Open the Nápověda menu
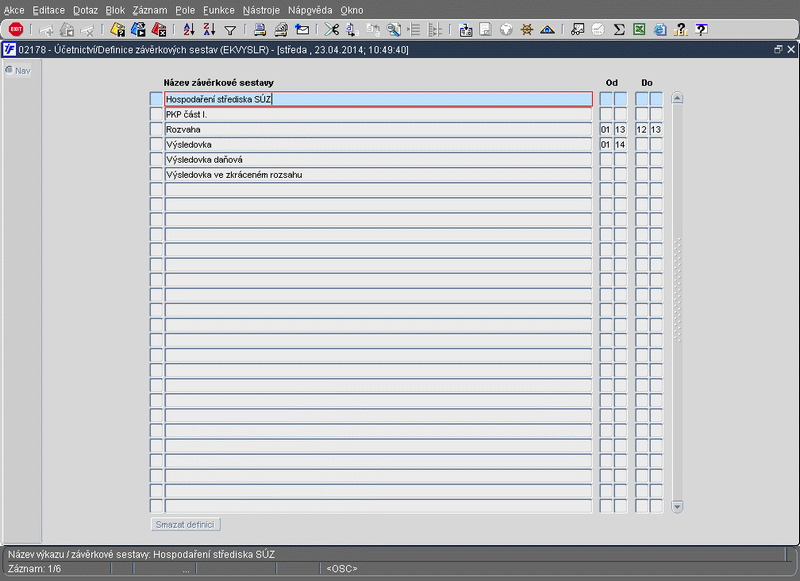800x581 pixels. pyautogui.click(x=310, y=10)
